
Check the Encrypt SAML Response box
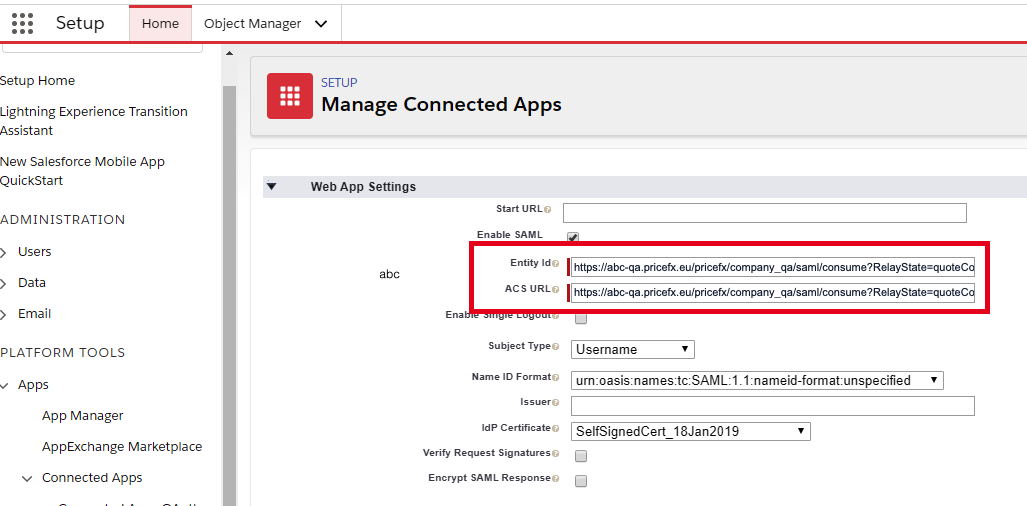(x=581, y=481)
